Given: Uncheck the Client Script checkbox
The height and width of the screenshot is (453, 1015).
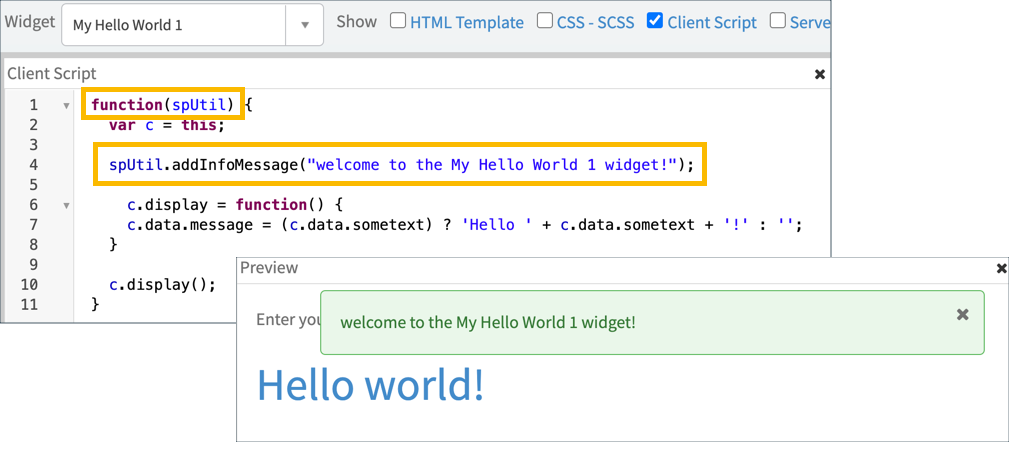Looking at the screenshot, I should coord(655,21).
